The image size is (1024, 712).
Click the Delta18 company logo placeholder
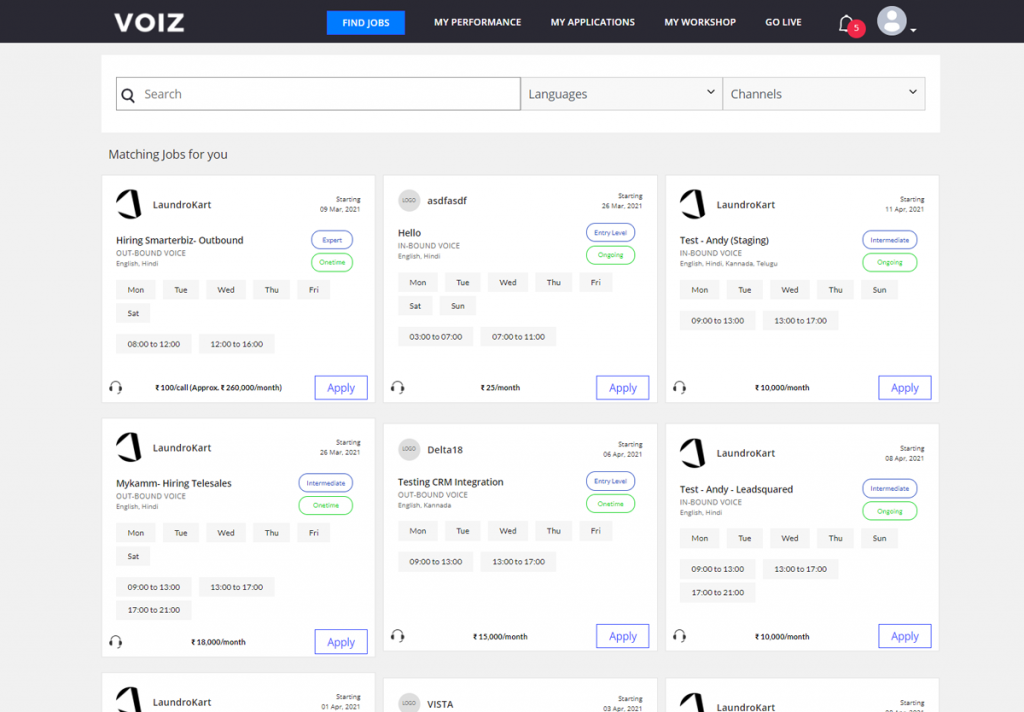click(x=409, y=449)
